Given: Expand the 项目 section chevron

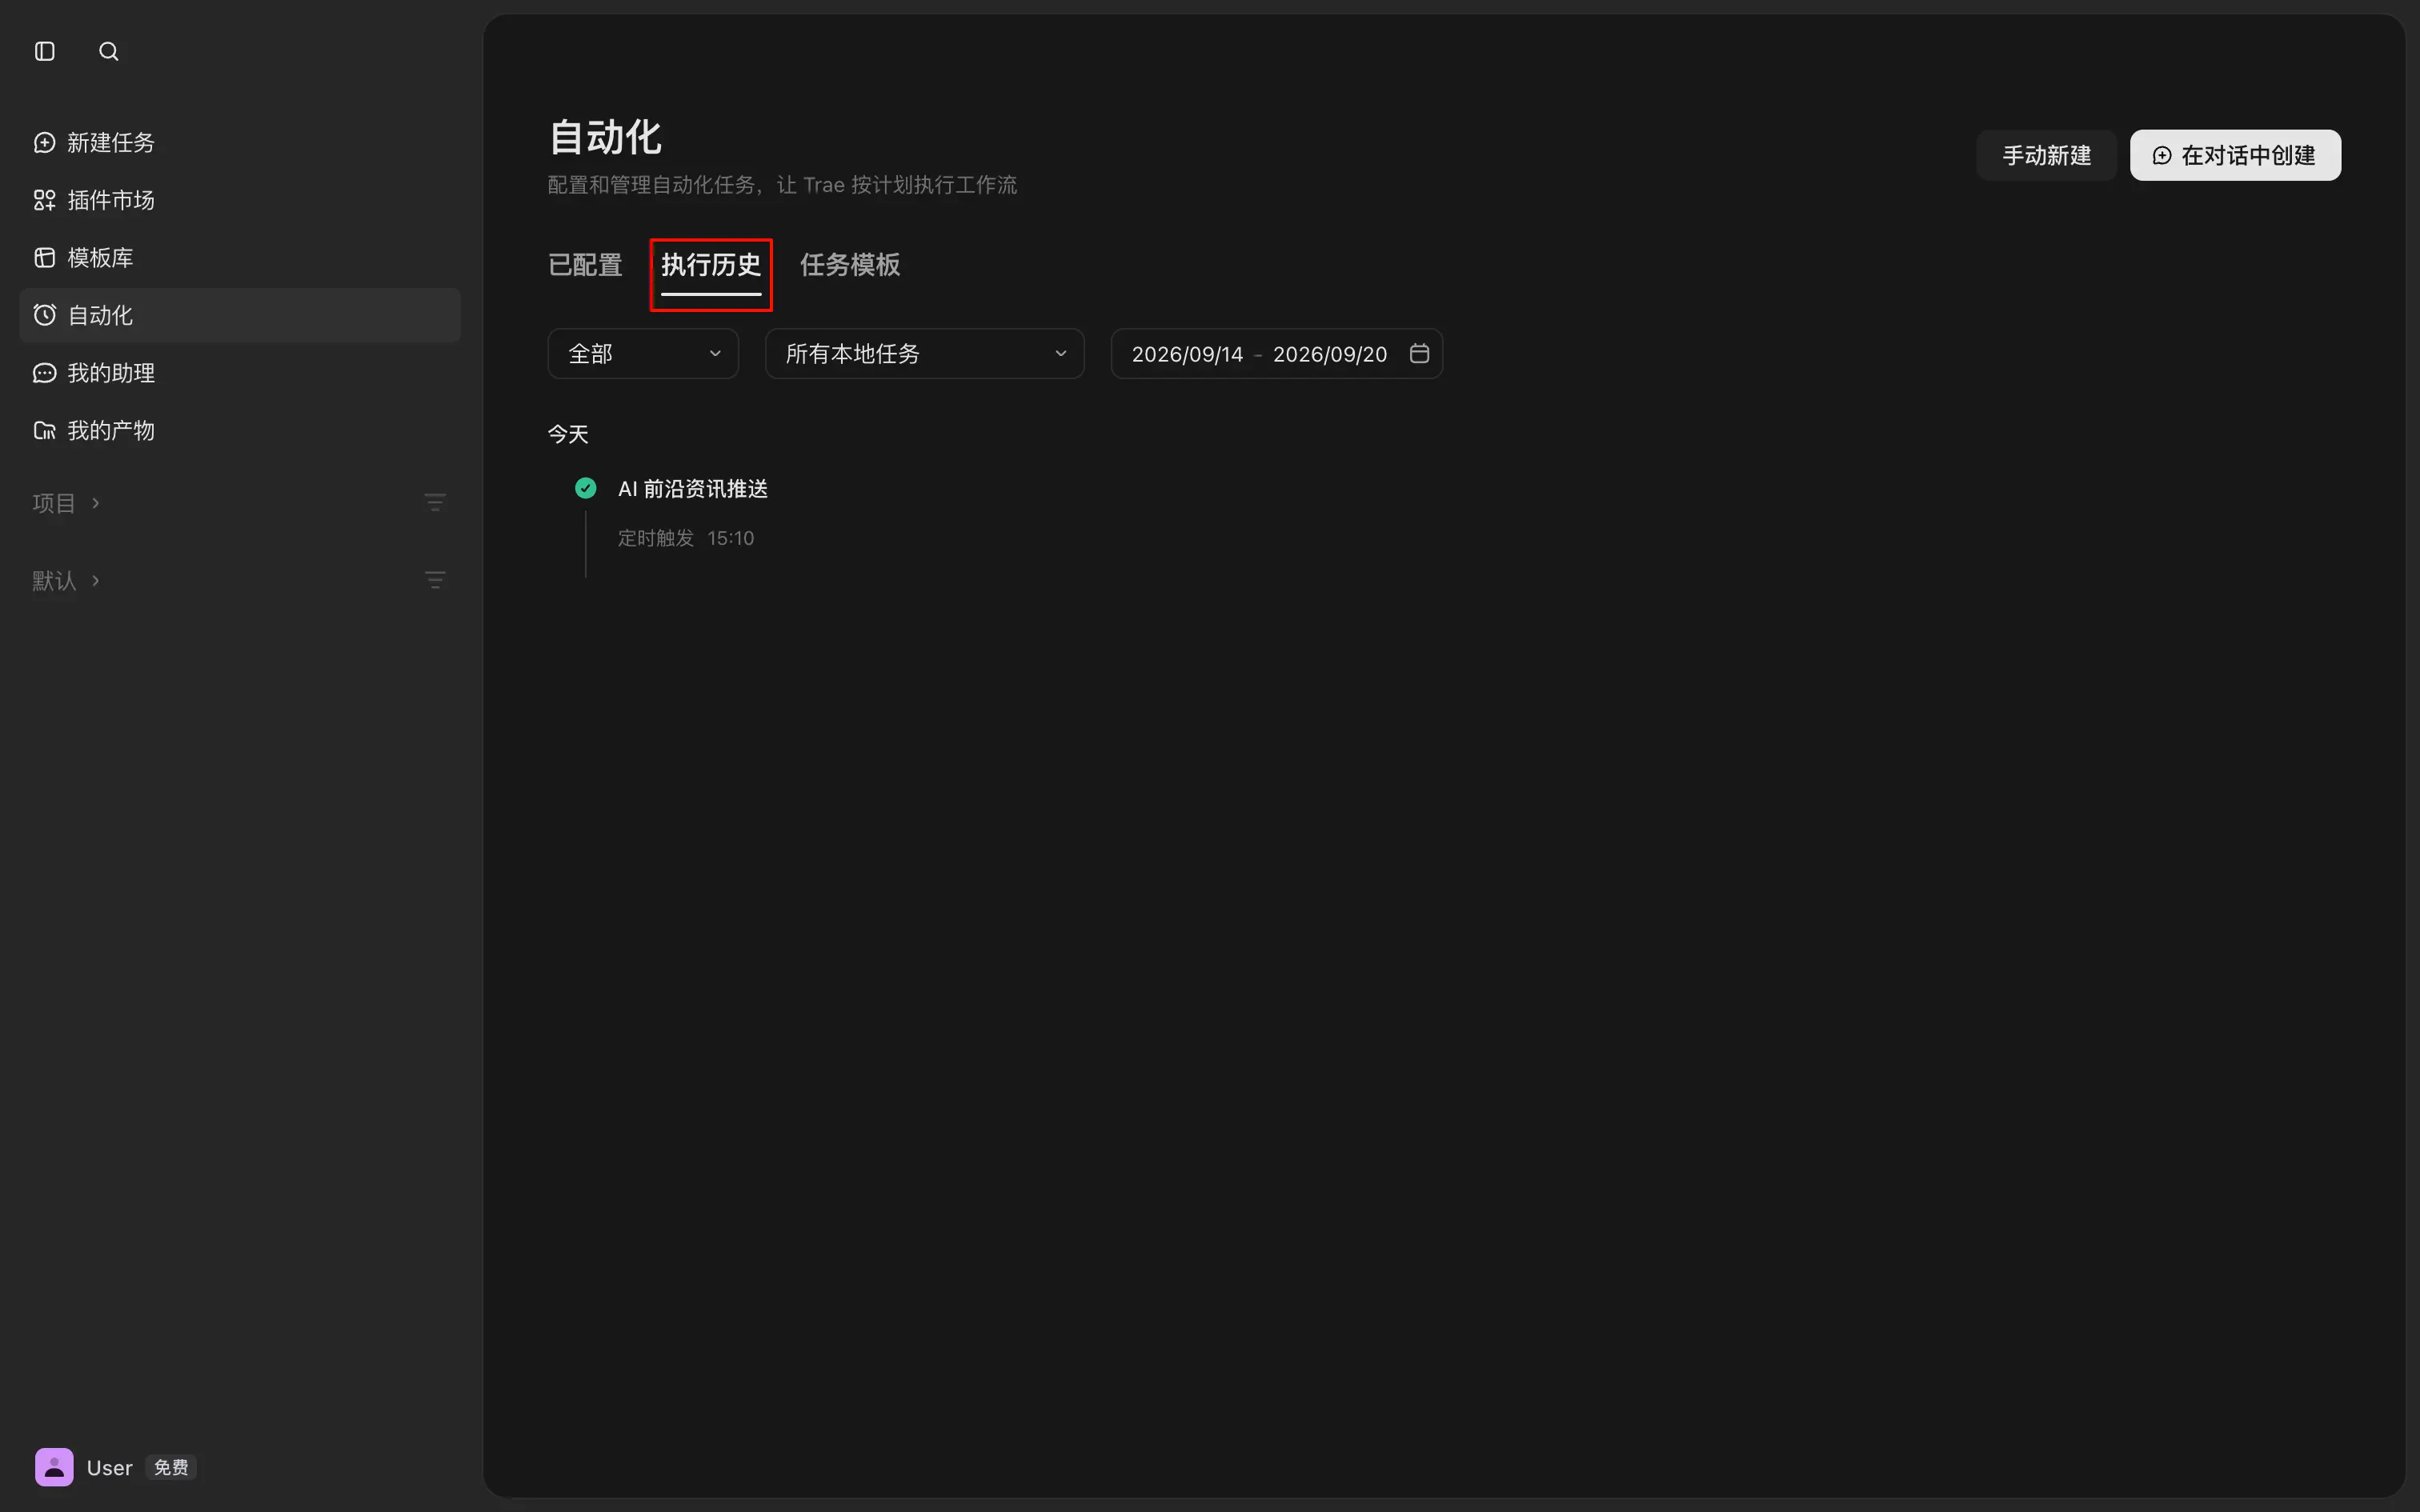Looking at the screenshot, I should [96, 502].
